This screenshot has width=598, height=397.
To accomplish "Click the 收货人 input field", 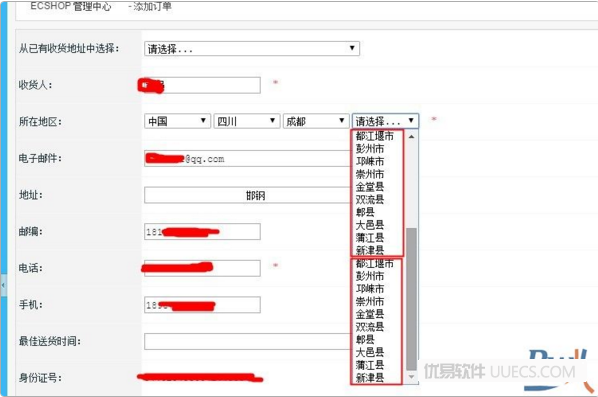I will click(202, 85).
